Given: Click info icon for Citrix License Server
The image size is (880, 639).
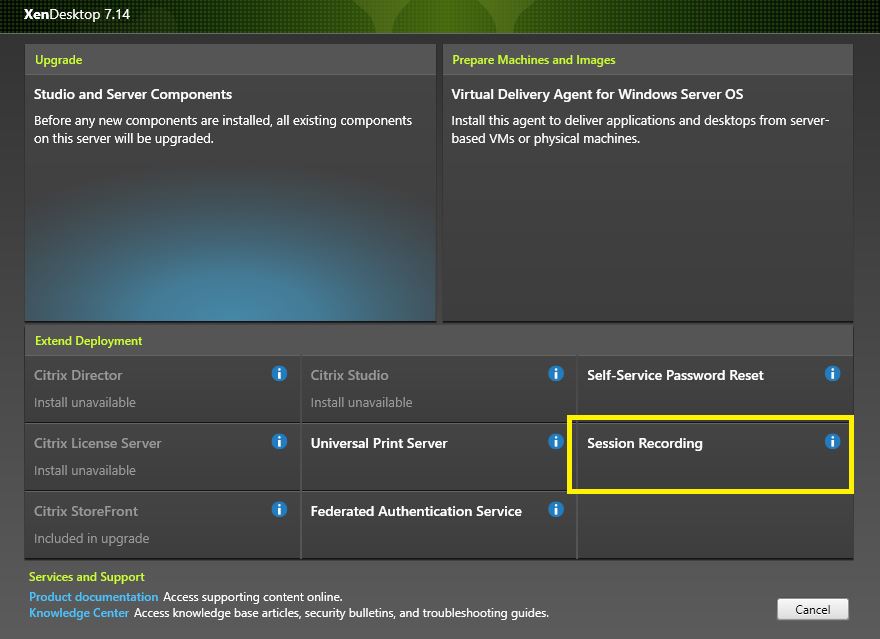Looking at the screenshot, I should pyautogui.click(x=279, y=442).
